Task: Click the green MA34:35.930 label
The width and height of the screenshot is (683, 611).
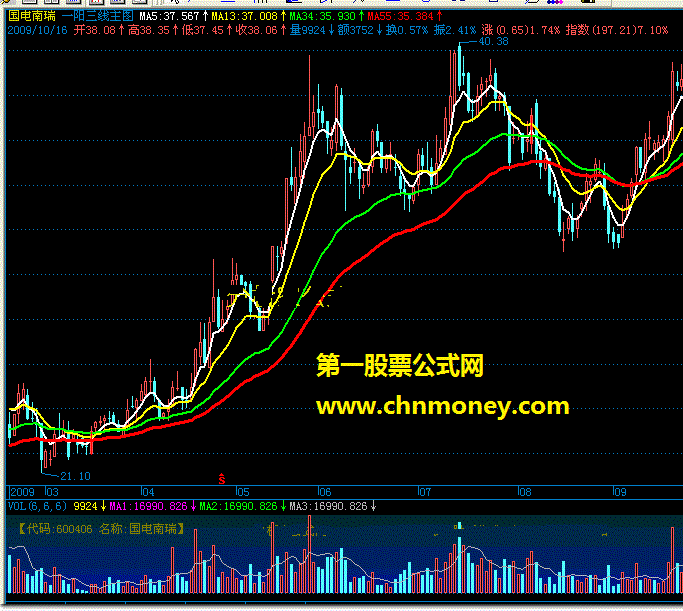Action: (323, 17)
